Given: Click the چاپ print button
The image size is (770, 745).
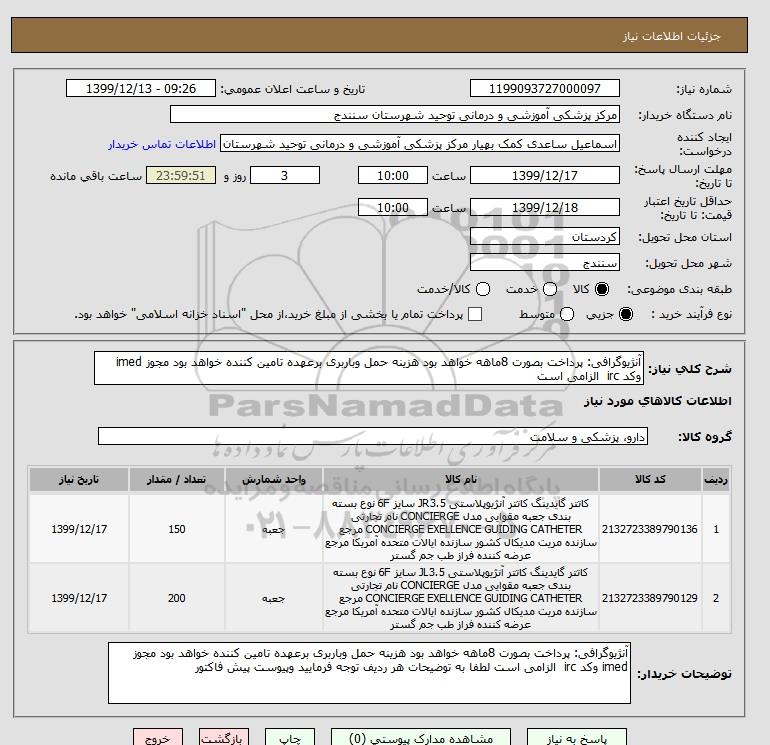Looking at the screenshot, I should click(290, 738).
